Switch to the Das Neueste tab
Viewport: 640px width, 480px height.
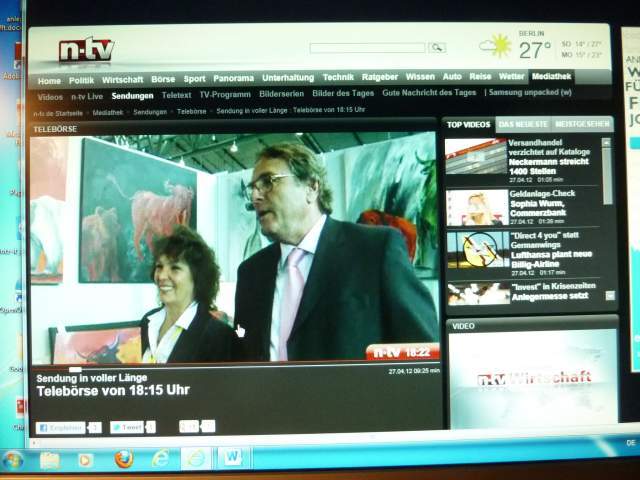(523, 125)
